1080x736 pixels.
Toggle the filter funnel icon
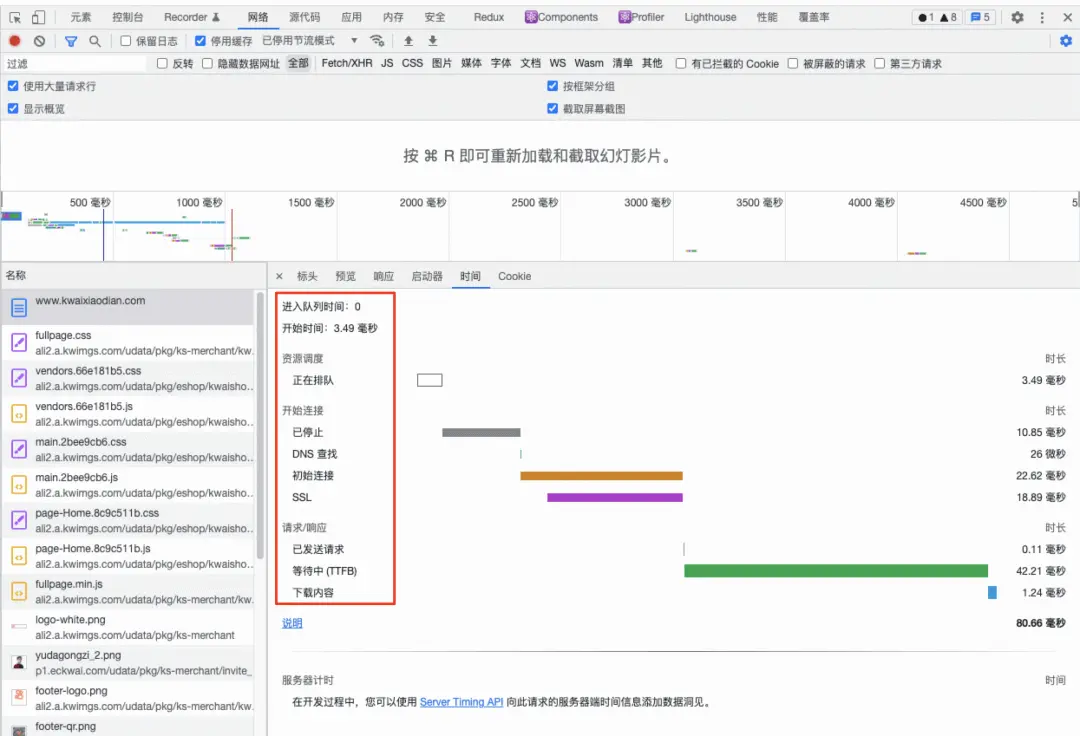70,41
